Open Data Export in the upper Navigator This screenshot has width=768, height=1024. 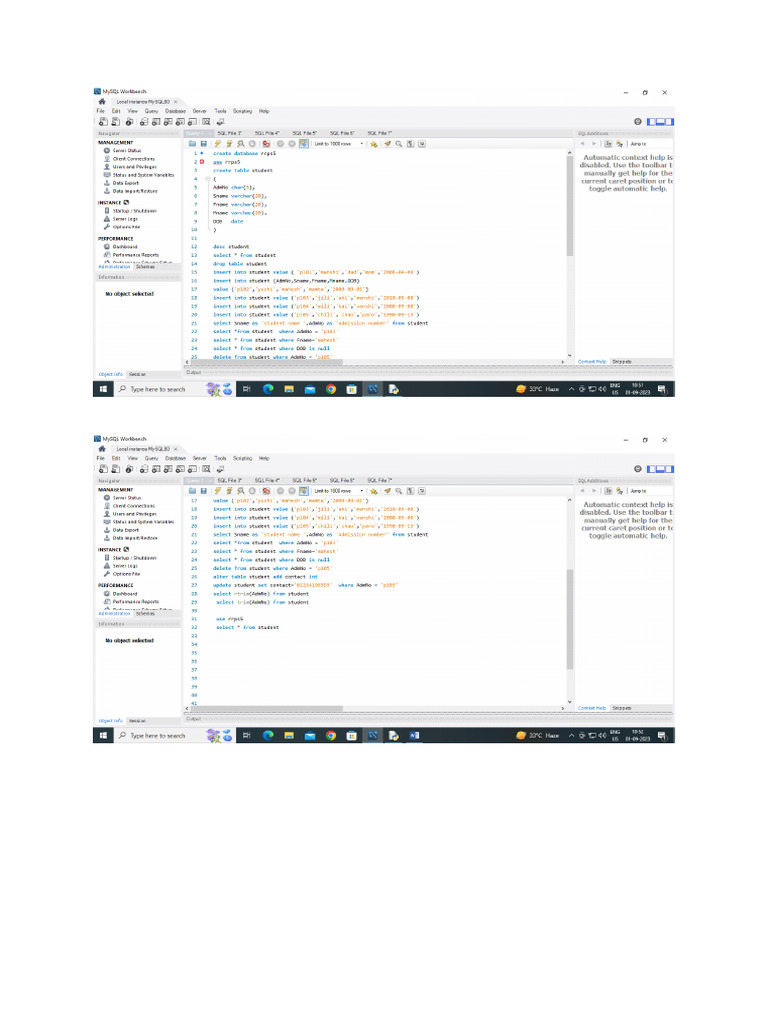[x=125, y=183]
